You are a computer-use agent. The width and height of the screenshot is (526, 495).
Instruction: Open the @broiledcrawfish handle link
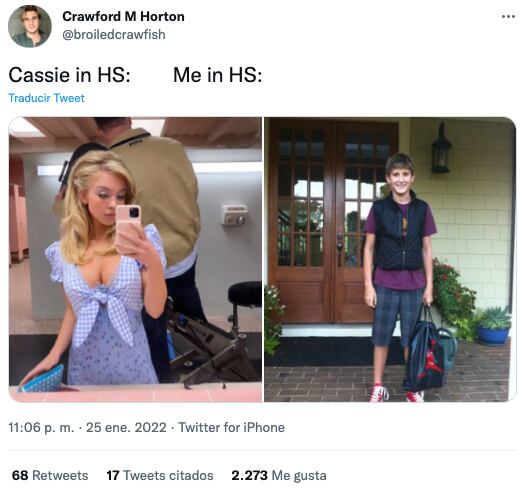(x=114, y=35)
